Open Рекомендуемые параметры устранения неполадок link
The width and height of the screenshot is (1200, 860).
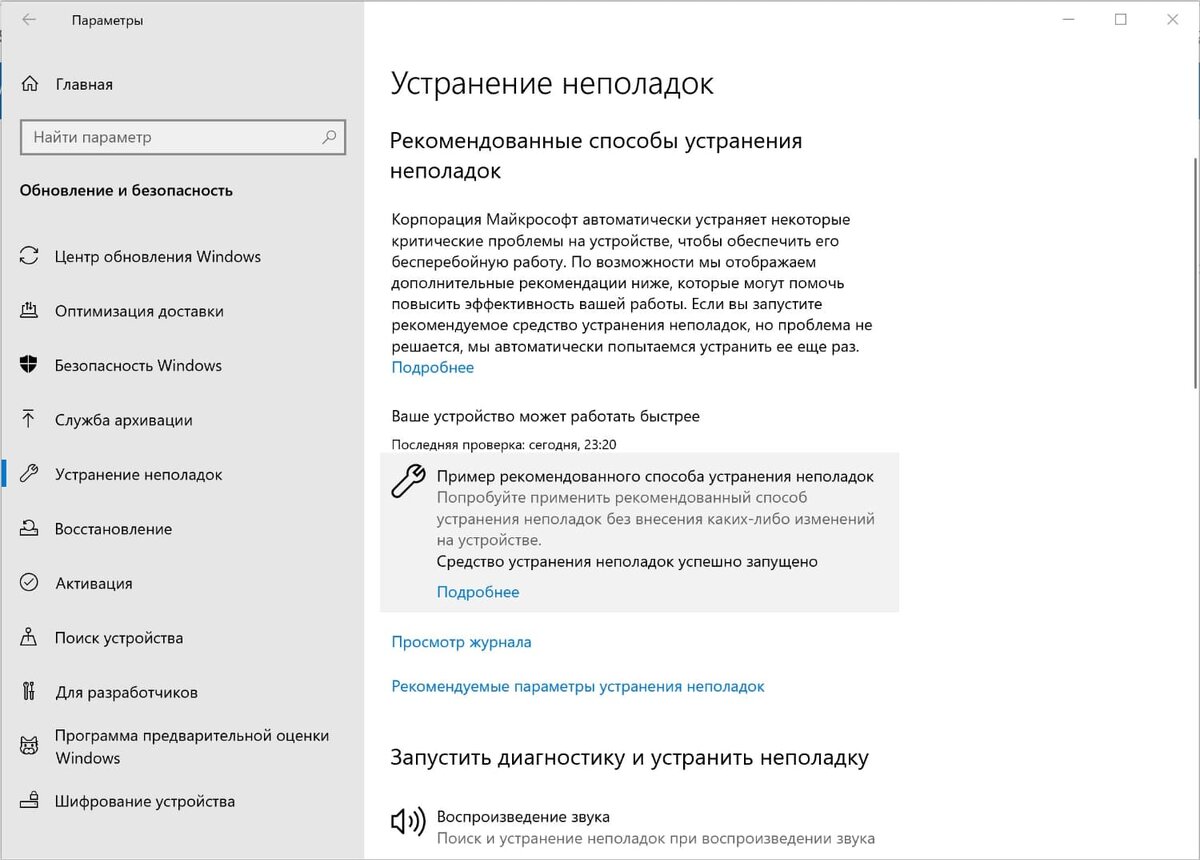point(578,686)
